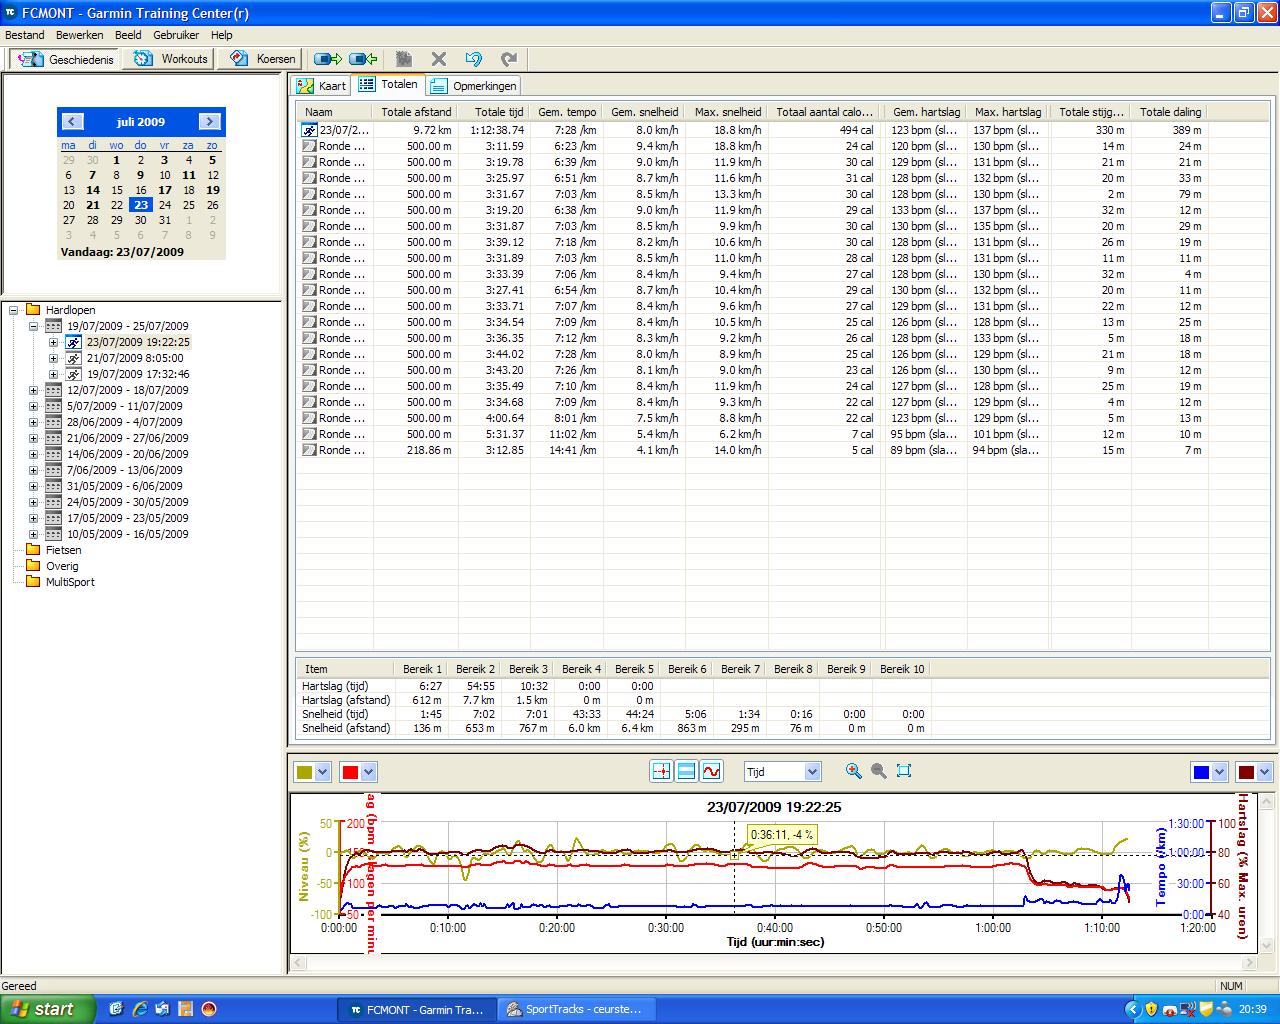Select 19 in the July calendar
Image resolution: width=1280 pixels, height=1024 pixels.
pos(213,189)
